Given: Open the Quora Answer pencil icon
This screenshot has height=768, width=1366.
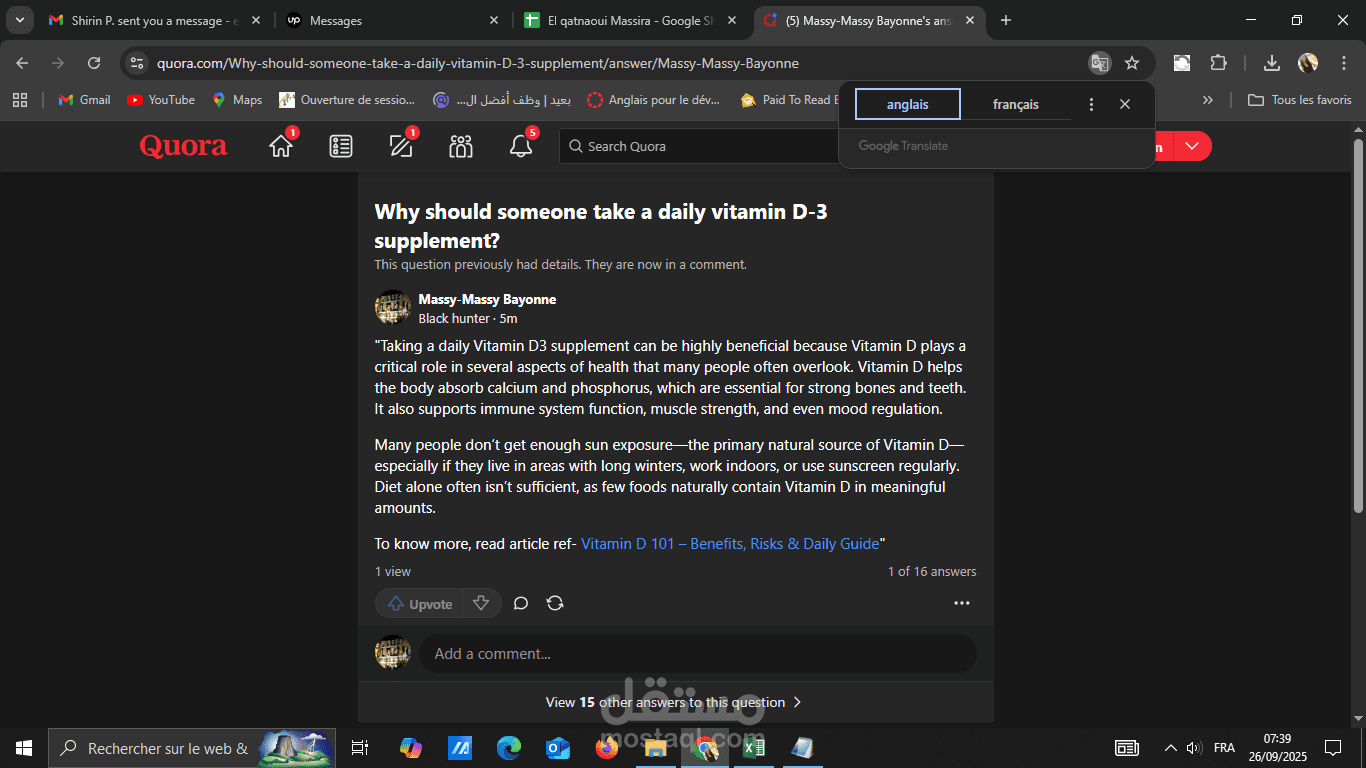Looking at the screenshot, I should click(401, 146).
